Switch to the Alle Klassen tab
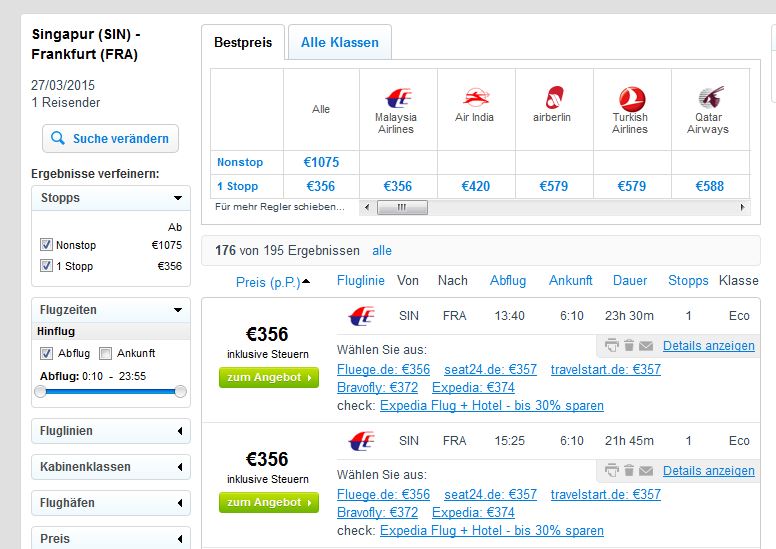776x549 pixels. (340, 43)
